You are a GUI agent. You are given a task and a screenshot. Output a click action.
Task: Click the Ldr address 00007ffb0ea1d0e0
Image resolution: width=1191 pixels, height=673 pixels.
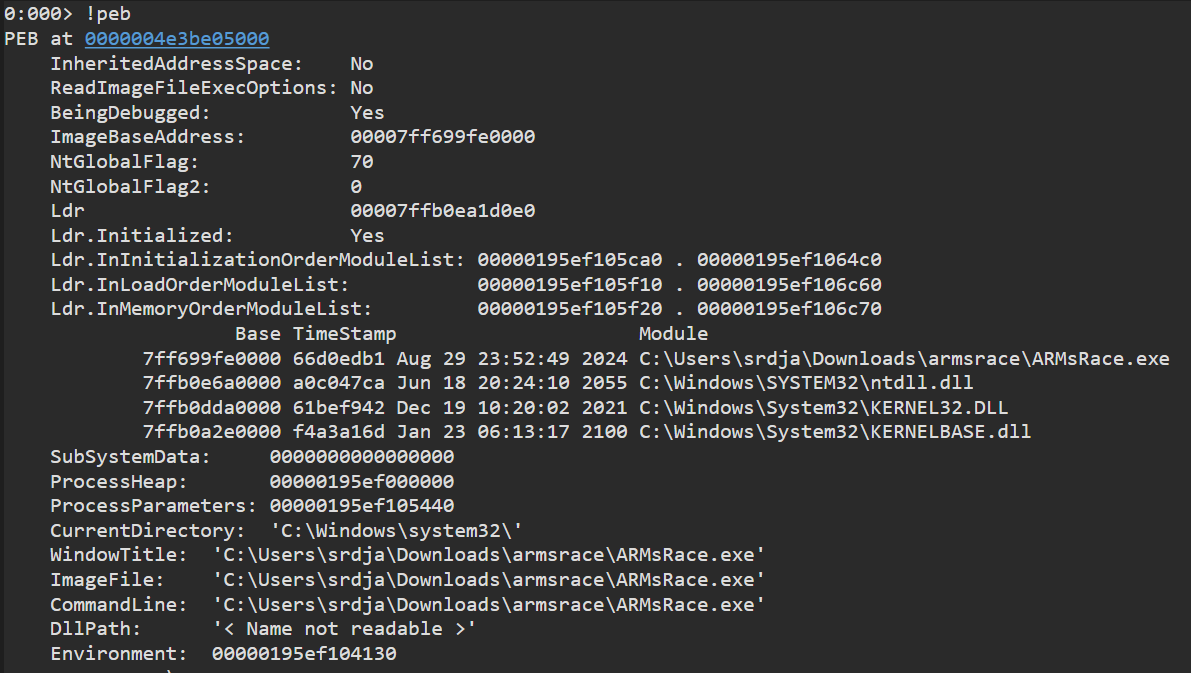coord(443,211)
